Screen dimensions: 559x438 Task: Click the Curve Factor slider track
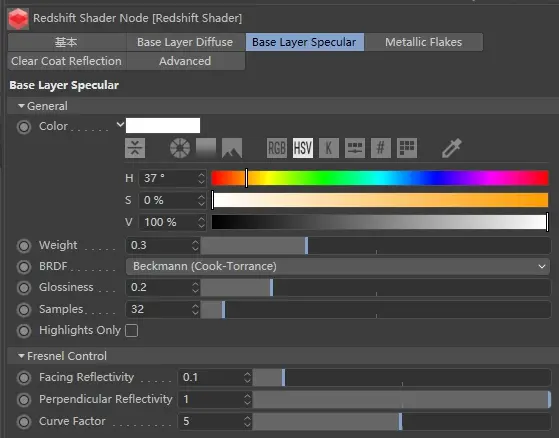coord(402,422)
